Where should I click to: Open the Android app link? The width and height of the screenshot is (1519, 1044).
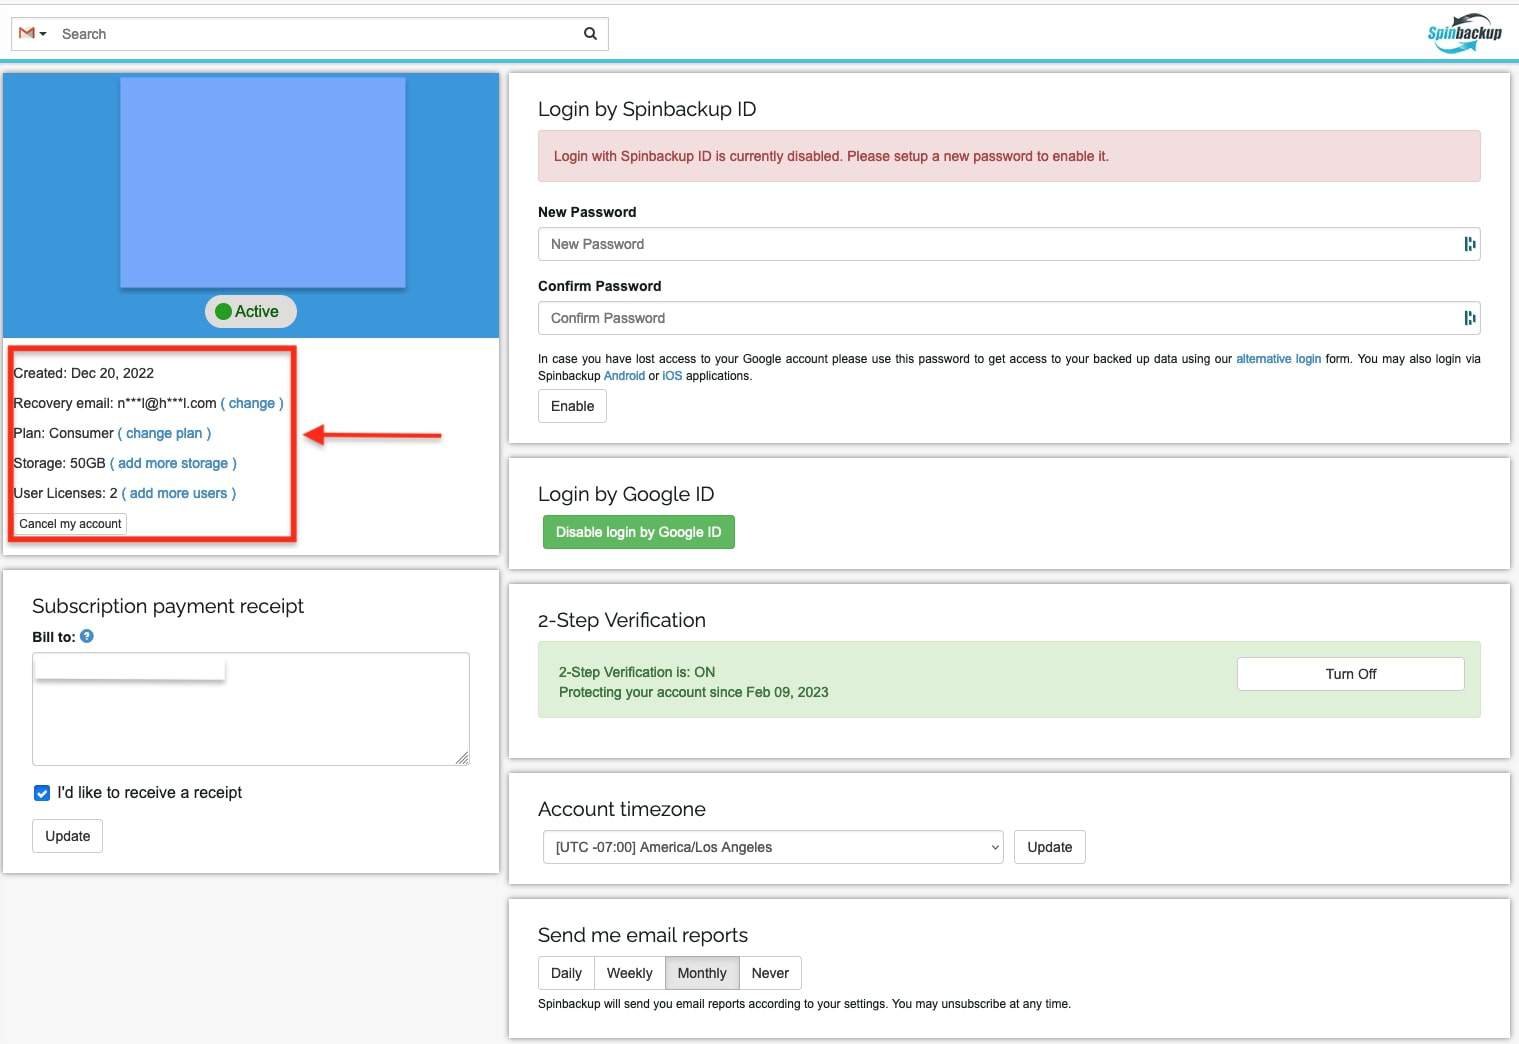[x=624, y=376]
